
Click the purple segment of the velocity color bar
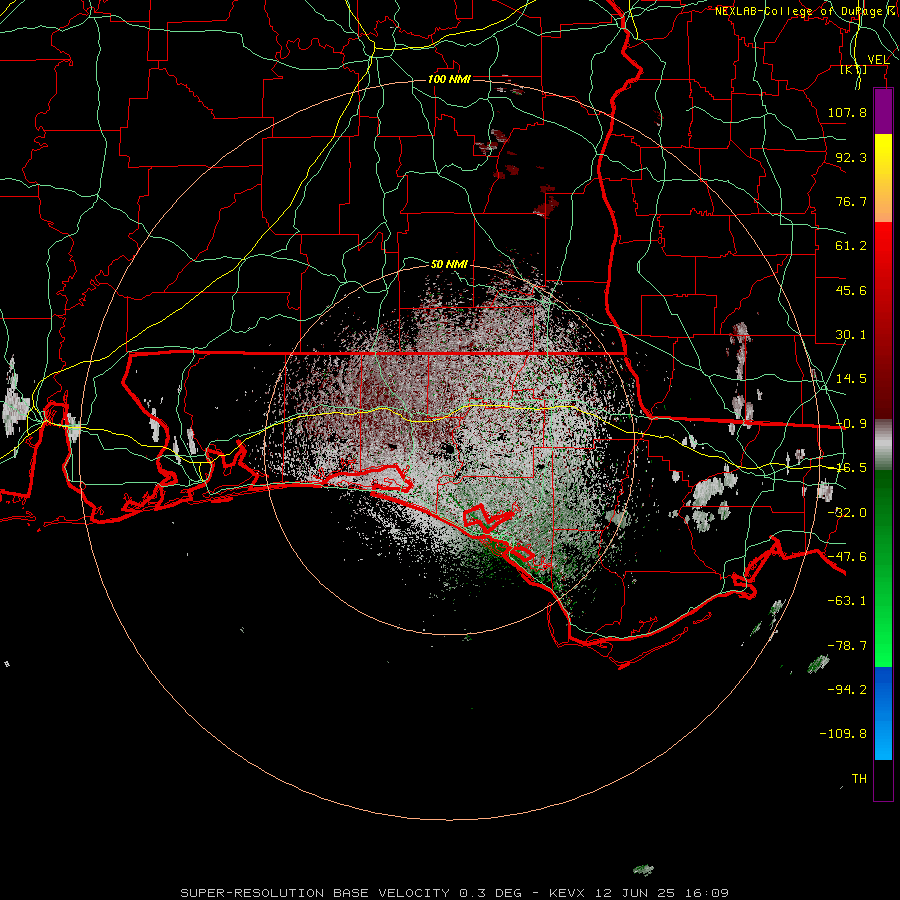(x=883, y=111)
